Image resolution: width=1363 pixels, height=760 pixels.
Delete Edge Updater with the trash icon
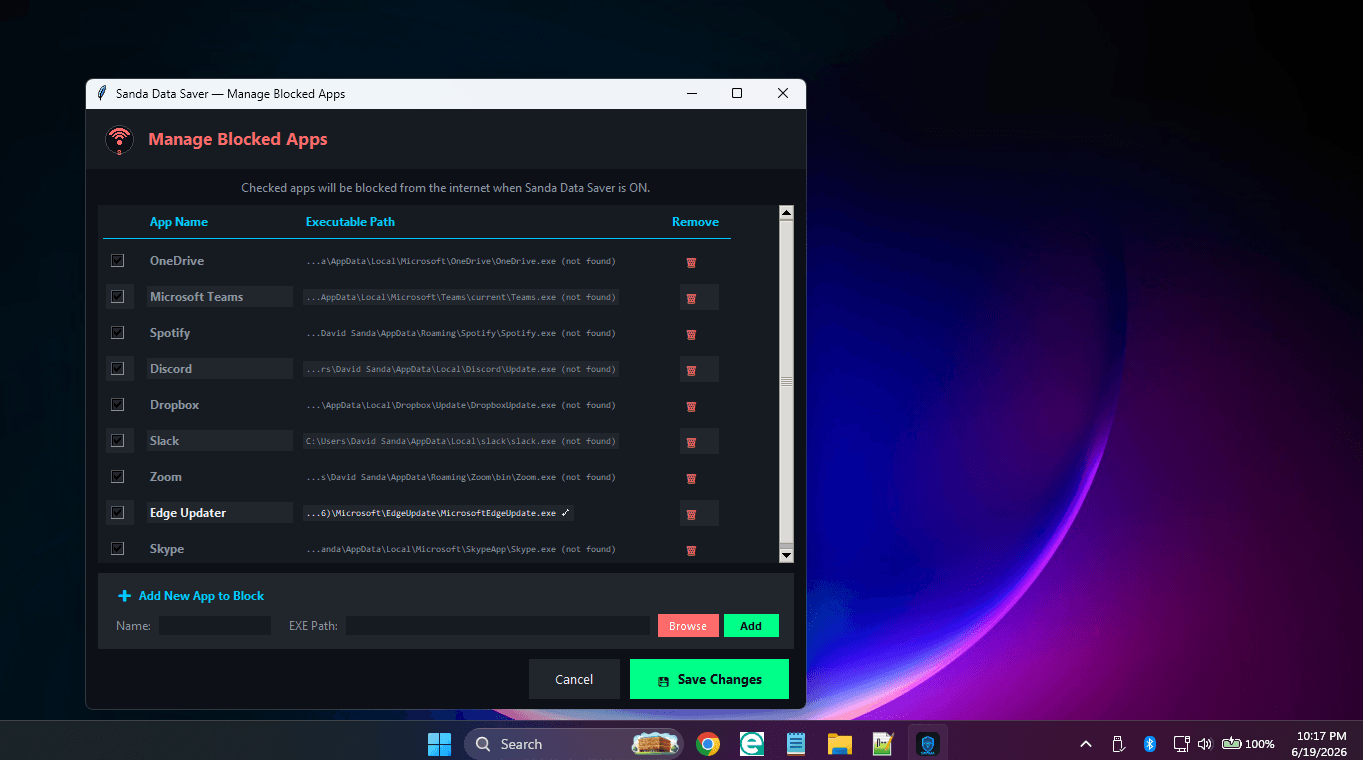[x=691, y=514]
